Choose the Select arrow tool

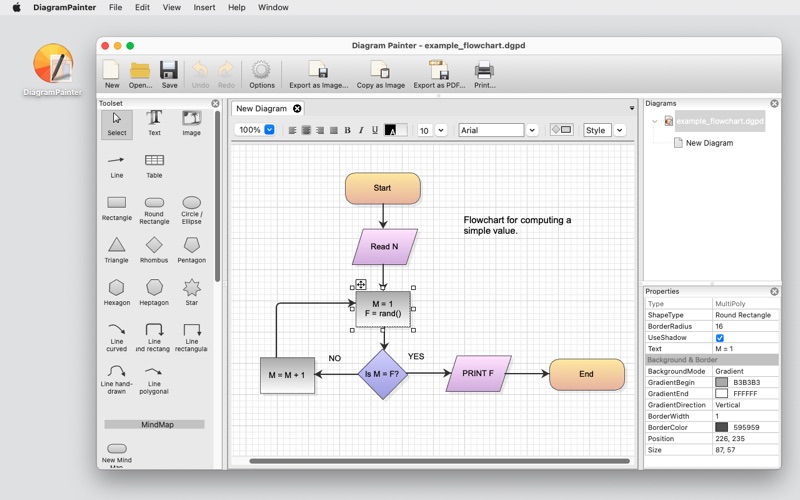(x=117, y=124)
